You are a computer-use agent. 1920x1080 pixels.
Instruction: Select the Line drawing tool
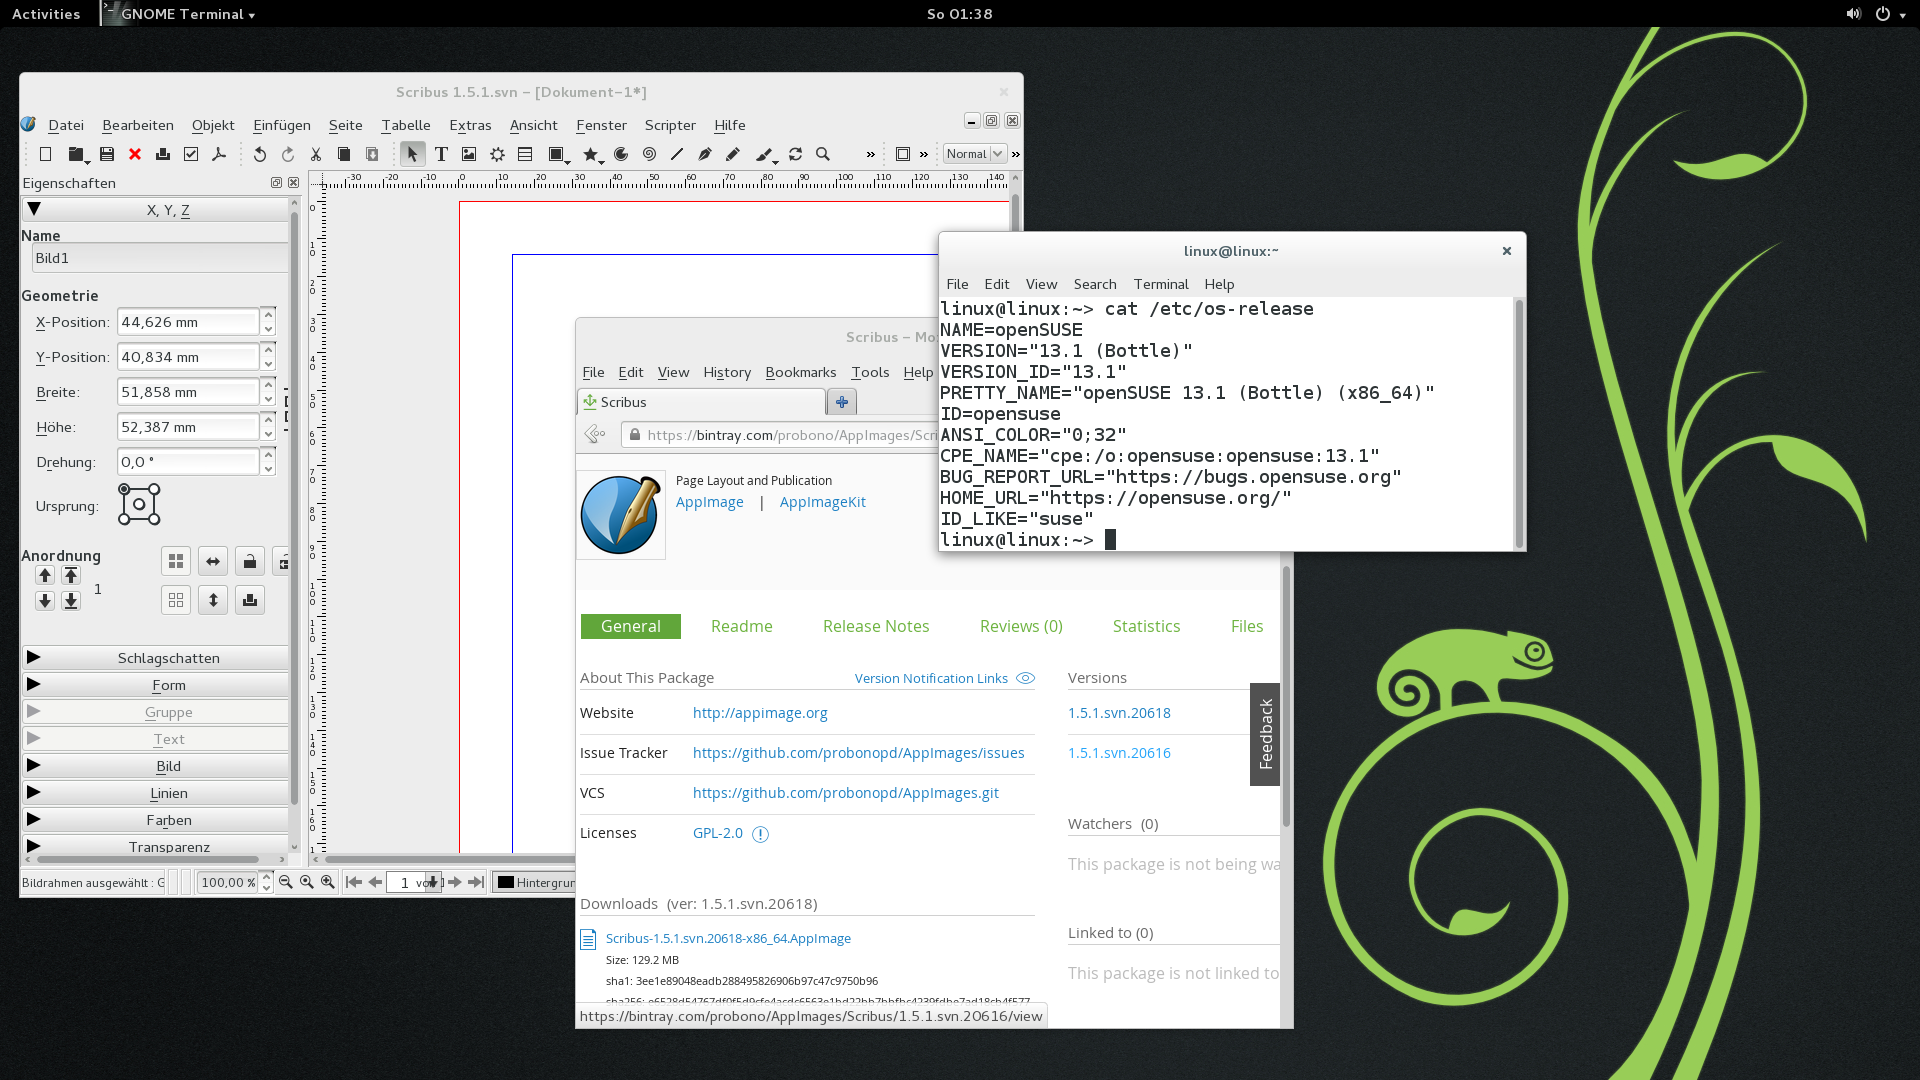click(677, 154)
